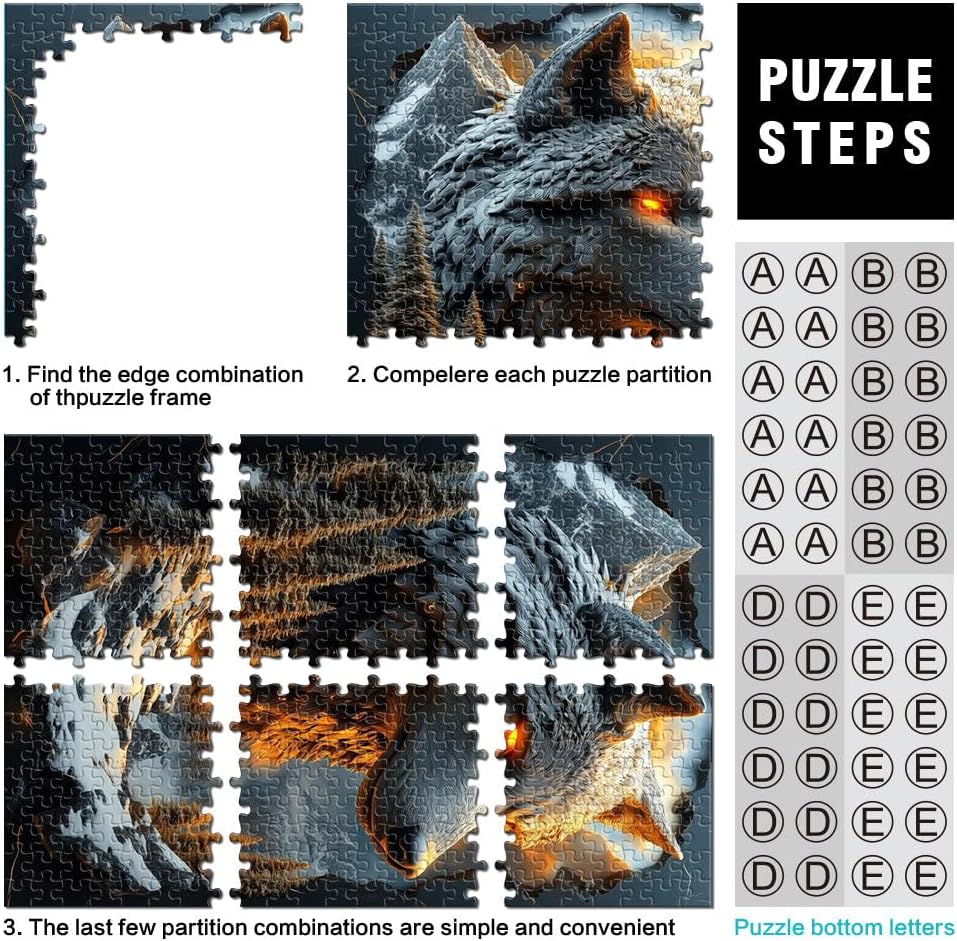957x941 pixels.
Task: Pick the last circled E in the bottom row
Action: point(925,876)
